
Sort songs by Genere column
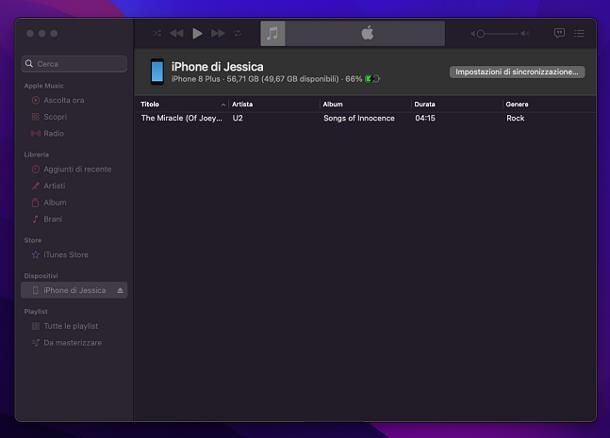tap(549, 104)
